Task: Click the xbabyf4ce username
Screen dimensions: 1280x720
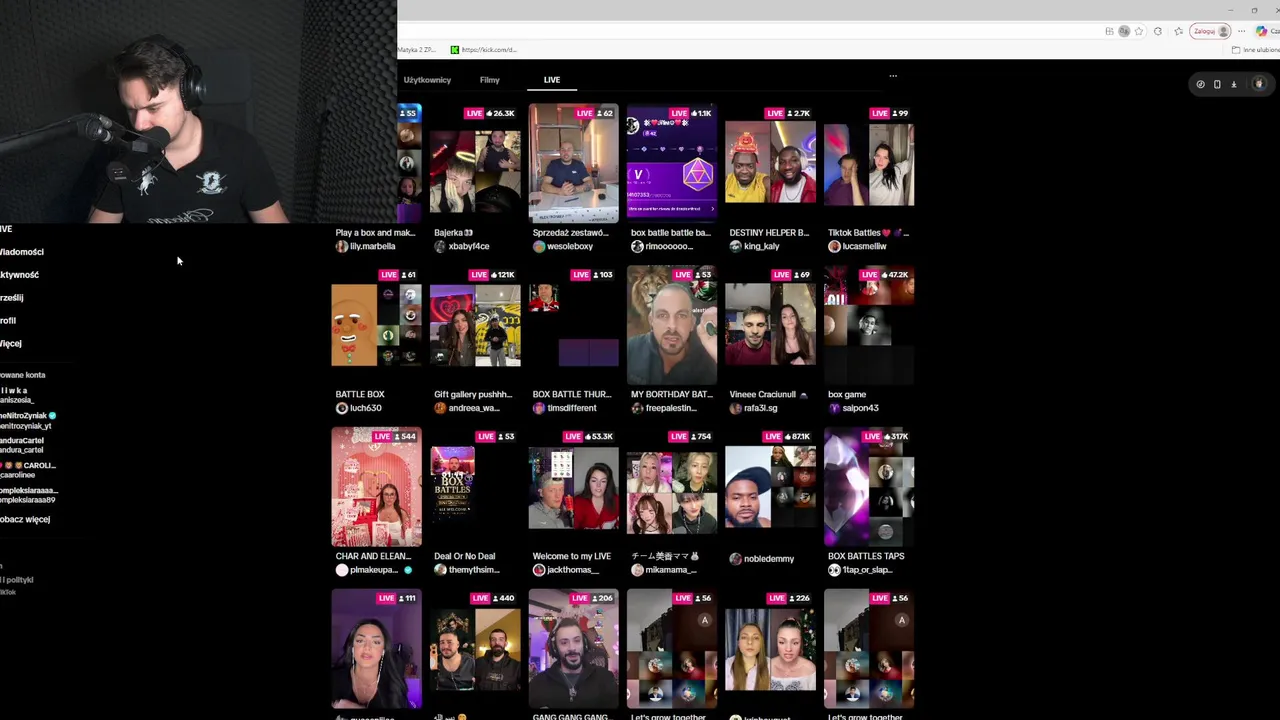Action: (x=469, y=246)
